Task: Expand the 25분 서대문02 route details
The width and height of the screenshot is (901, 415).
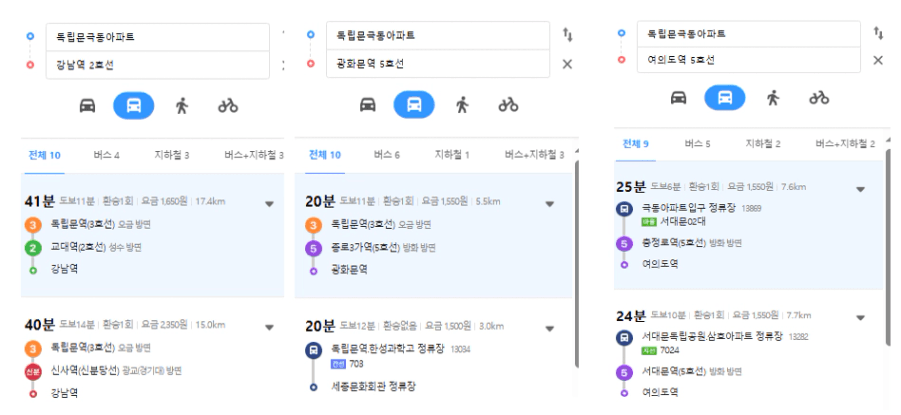Action: [860, 189]
